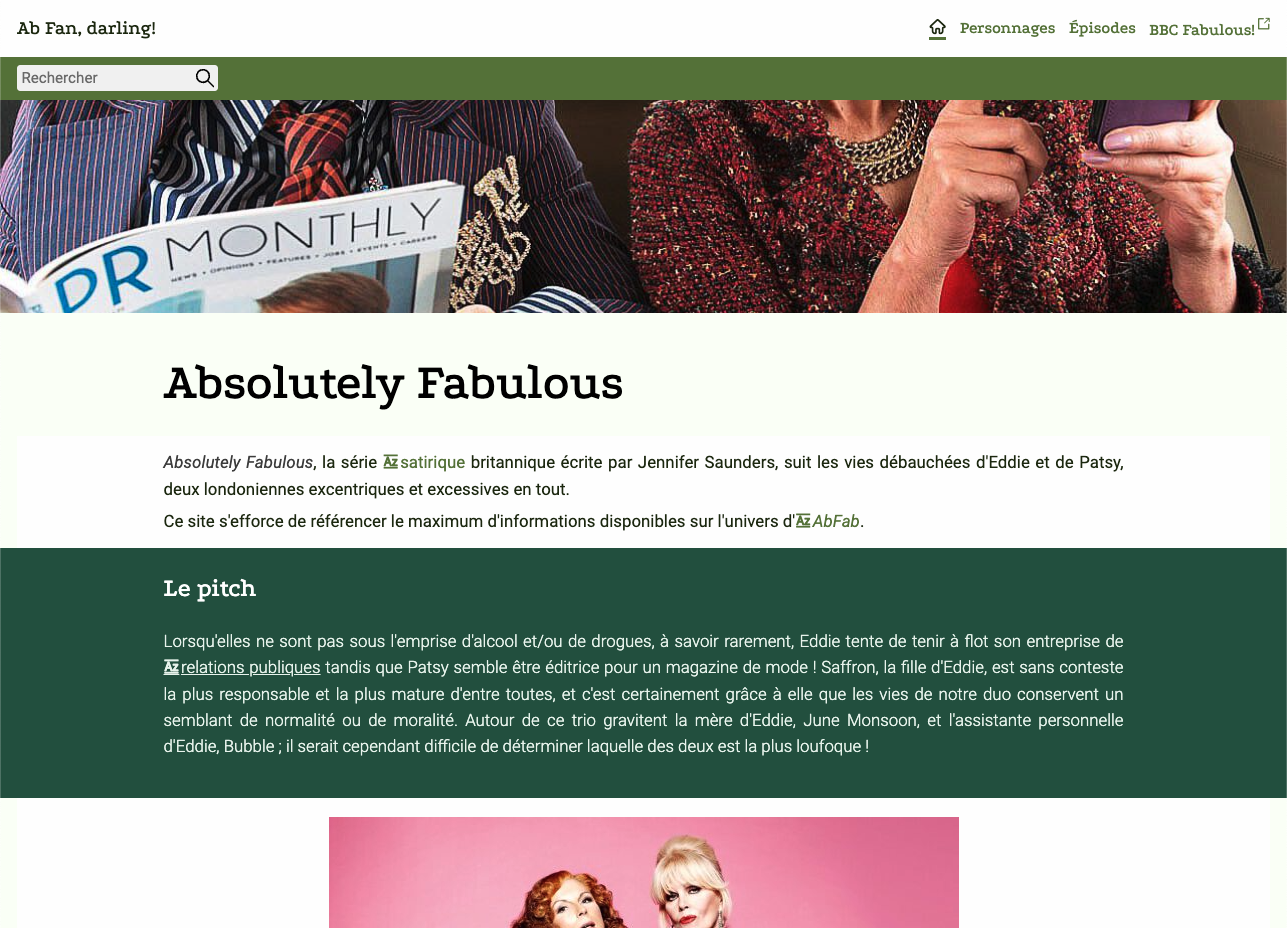The height and width of the screenshot is (928, 1287).
Task: Click the pitch paragraph mentioning June Monsoon
Action: 643,694
